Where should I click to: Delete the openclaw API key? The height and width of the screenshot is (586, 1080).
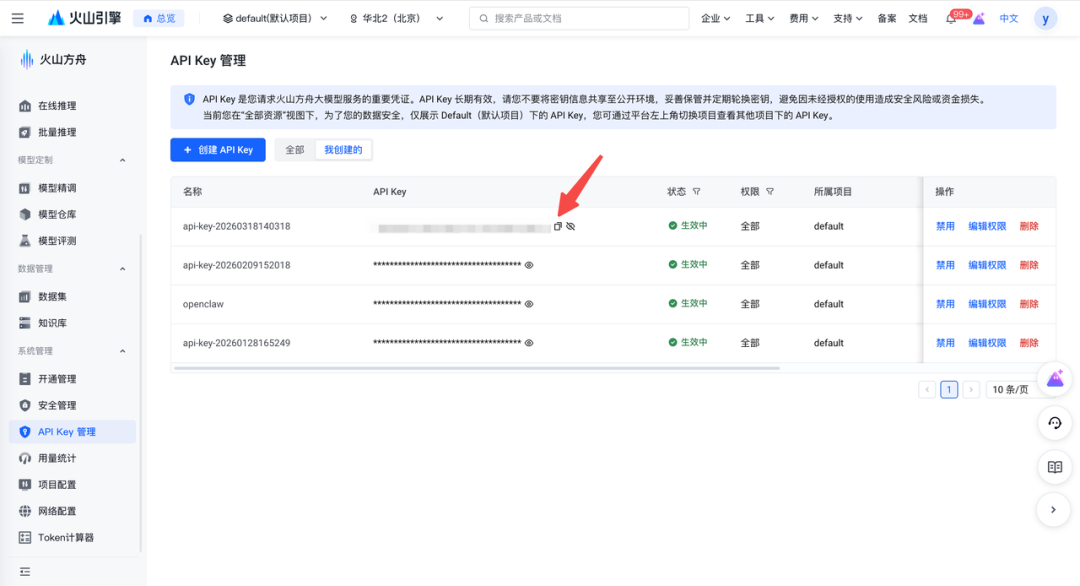[1029, 304]
